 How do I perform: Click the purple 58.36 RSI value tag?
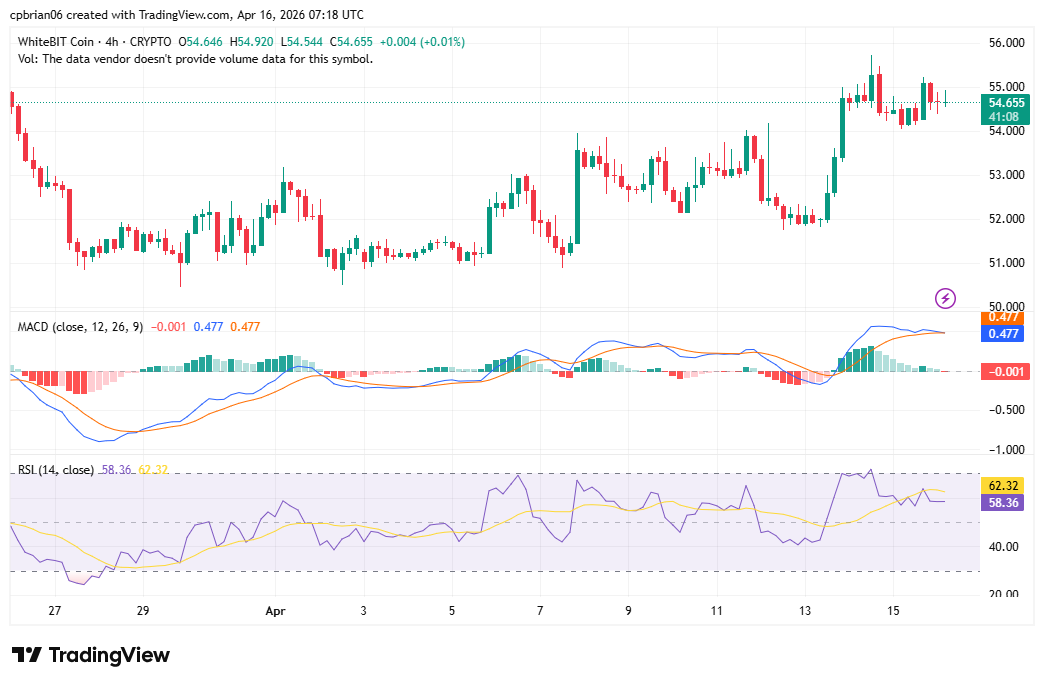1005,502
